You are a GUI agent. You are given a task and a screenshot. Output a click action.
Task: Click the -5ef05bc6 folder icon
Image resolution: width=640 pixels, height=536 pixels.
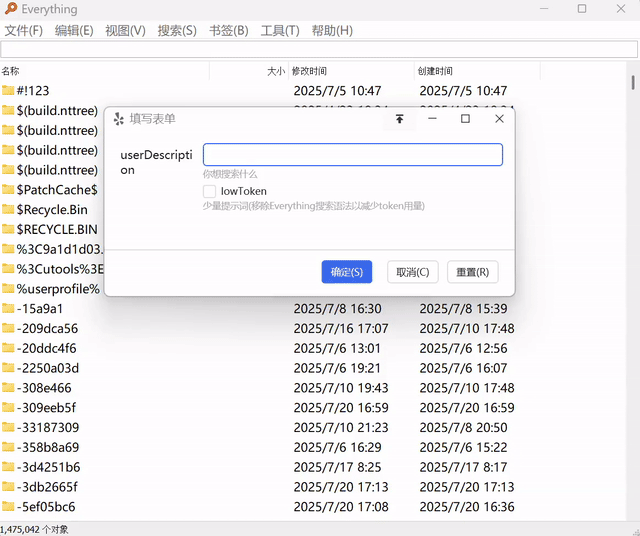pyautogui.click(x=8, y=506)
